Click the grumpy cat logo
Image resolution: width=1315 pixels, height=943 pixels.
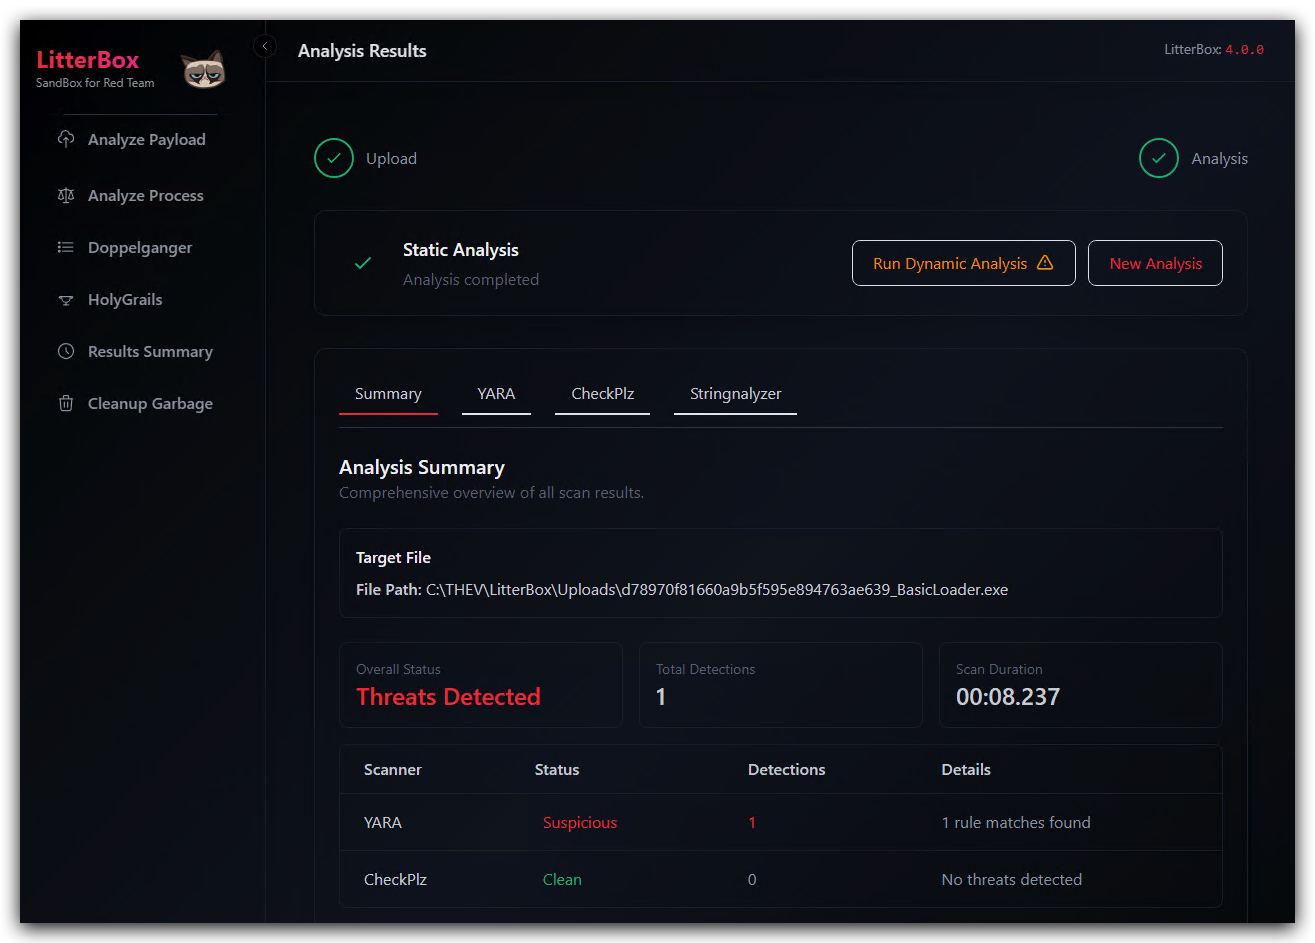pos(203,70)
